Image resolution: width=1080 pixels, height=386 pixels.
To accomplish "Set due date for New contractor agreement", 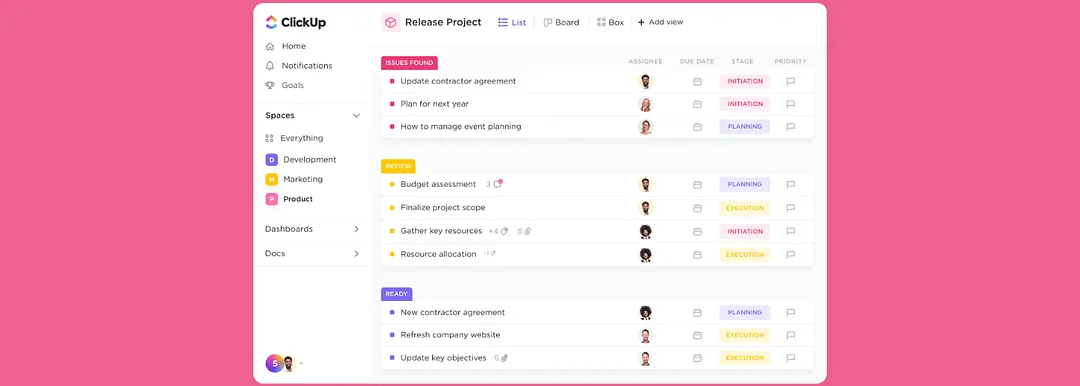I will click(x=697, y=312).
